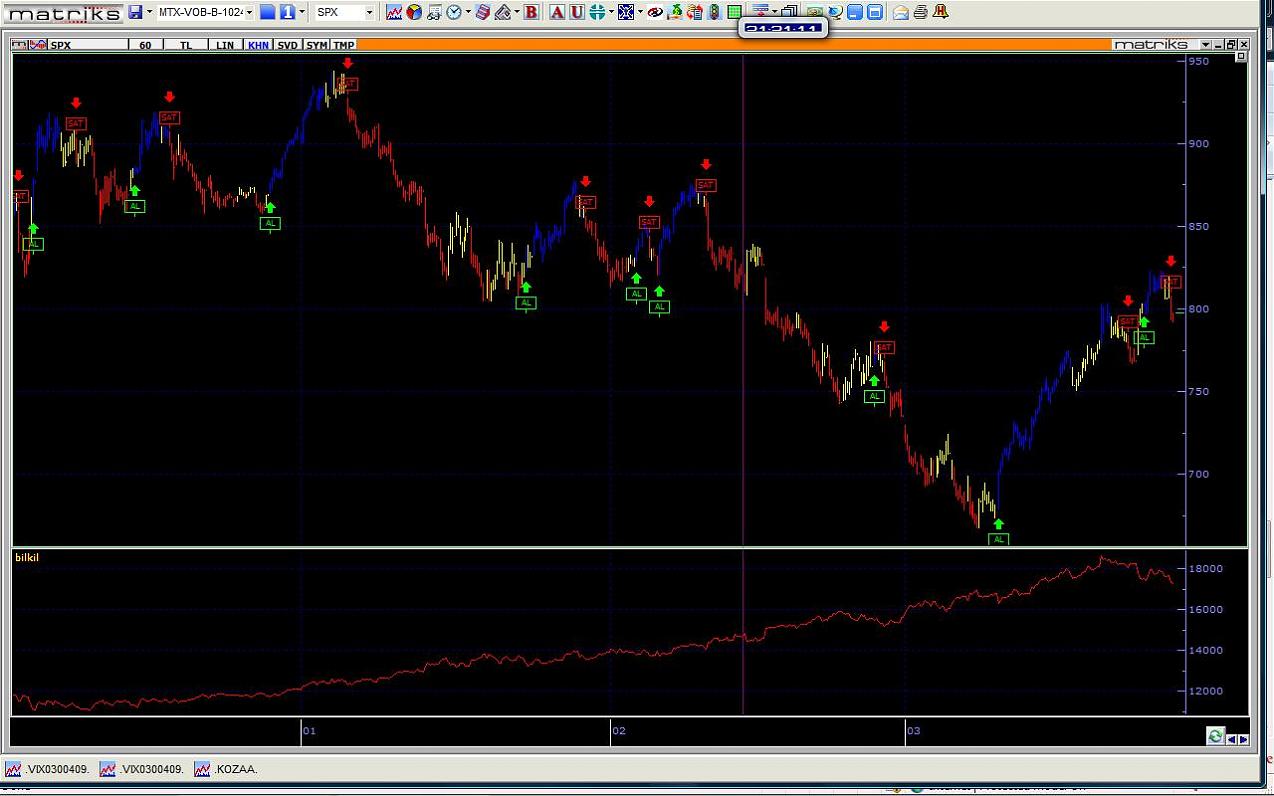The width and height of the screenshot is (1274, 796).
Task: Click the 60 period button
Action: 145,45
